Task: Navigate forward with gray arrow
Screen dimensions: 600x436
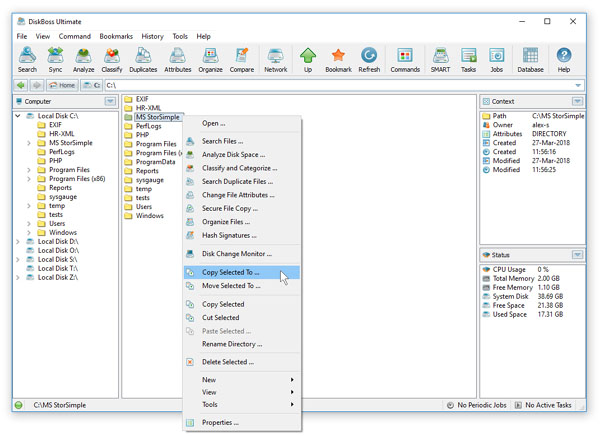Action: point(37,85)
